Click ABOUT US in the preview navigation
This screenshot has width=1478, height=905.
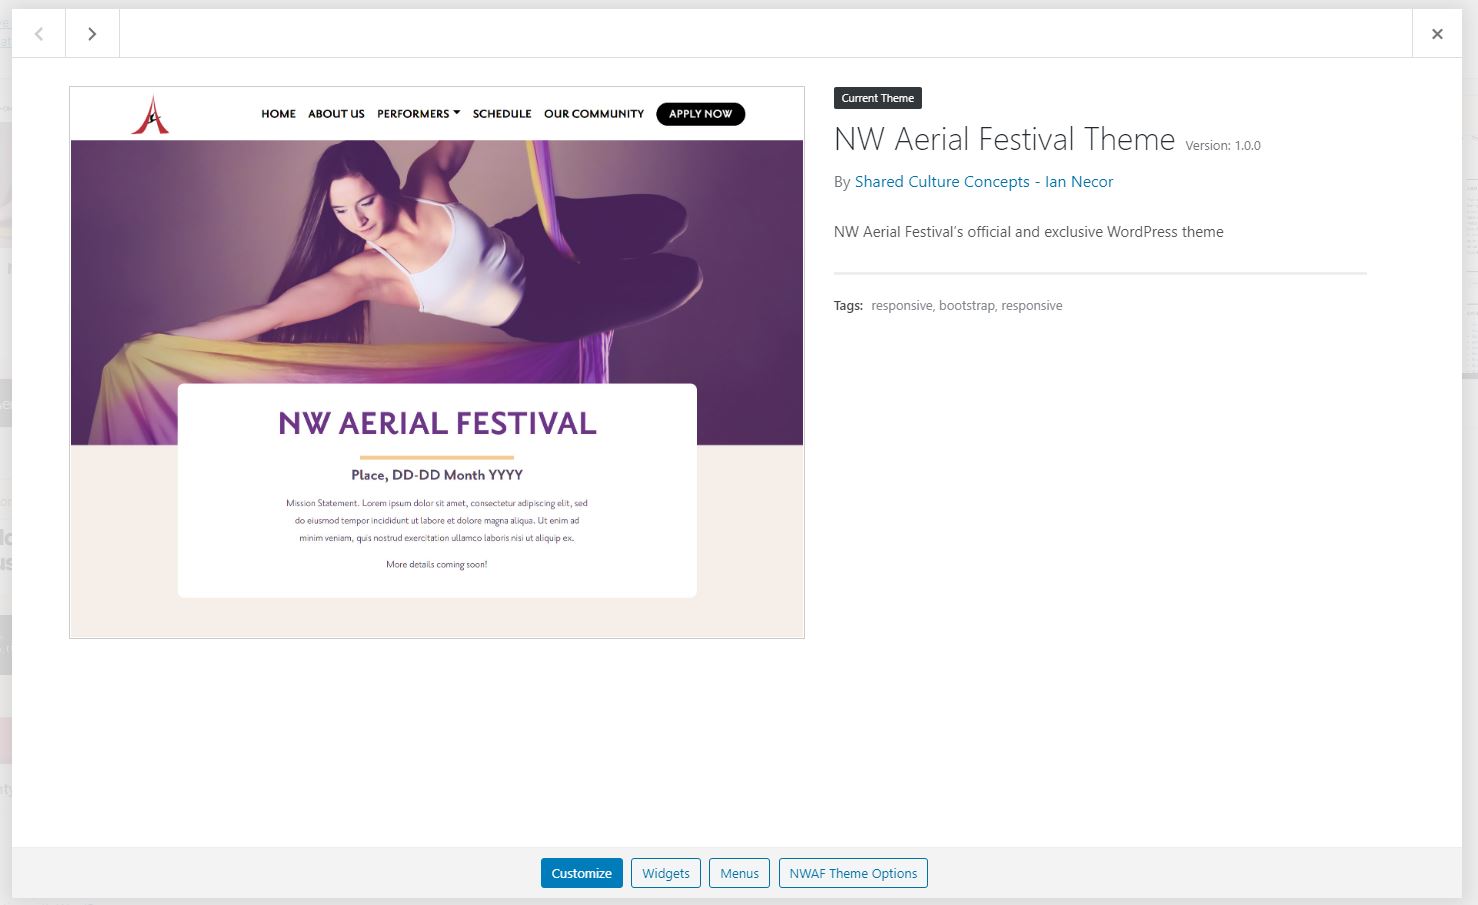(336, 114)
